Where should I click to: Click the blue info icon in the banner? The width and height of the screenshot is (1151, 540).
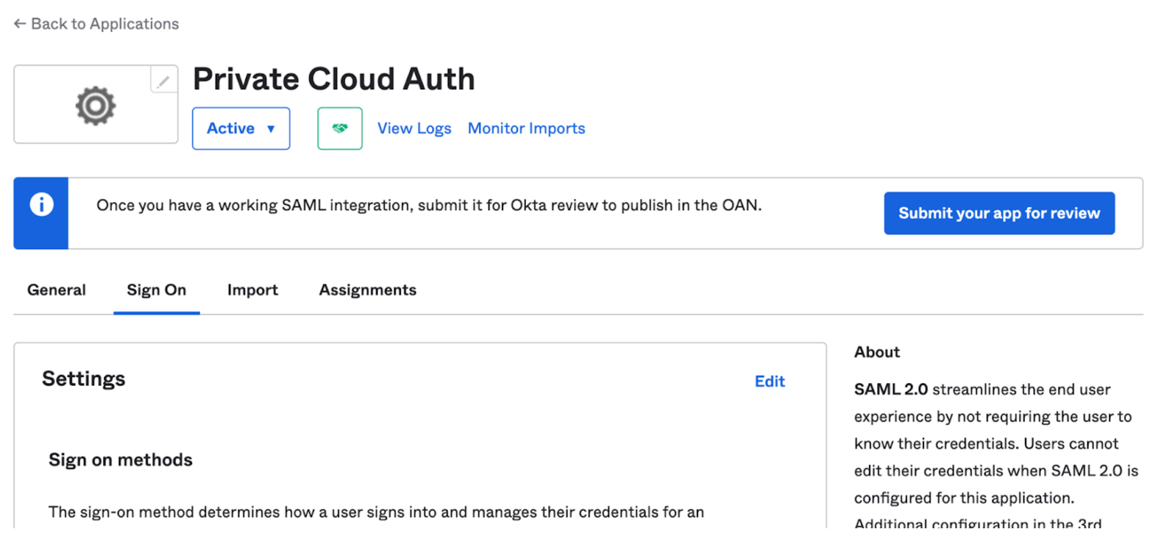pyautogui.click(x=41, y=204)
